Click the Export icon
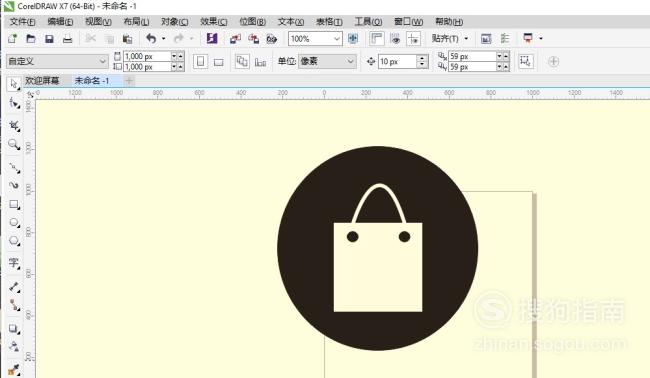650x378 pixels. (253, 39)
